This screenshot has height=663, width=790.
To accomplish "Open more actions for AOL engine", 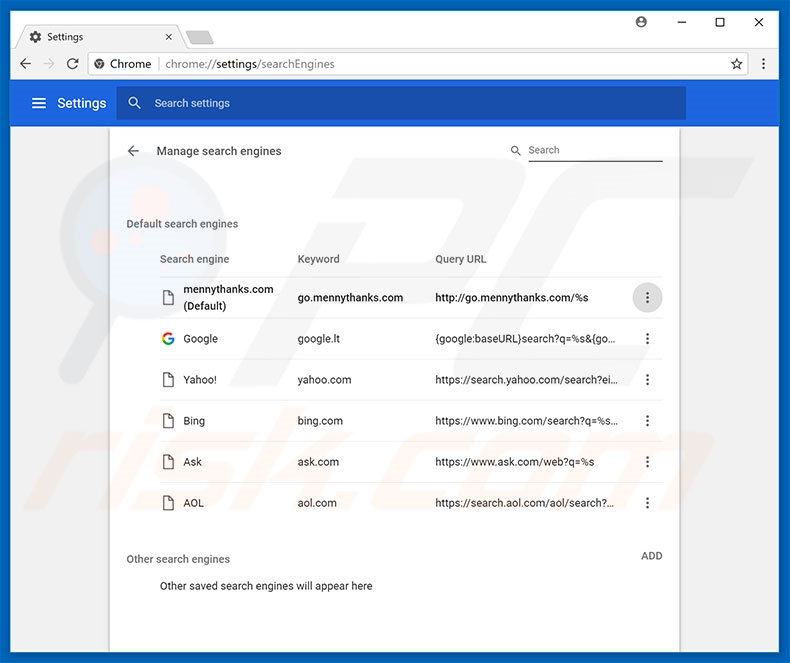I will click(647, 503).
